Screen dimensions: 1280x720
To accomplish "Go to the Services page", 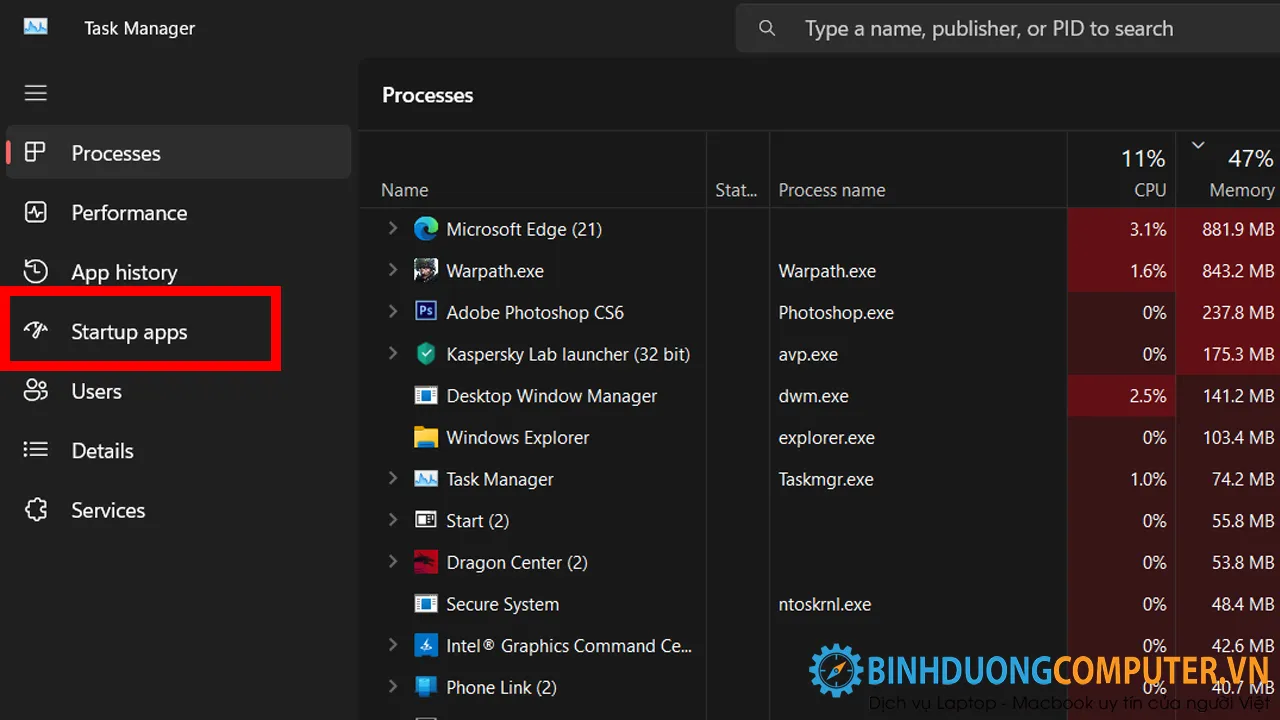I will tap(108, 510).
